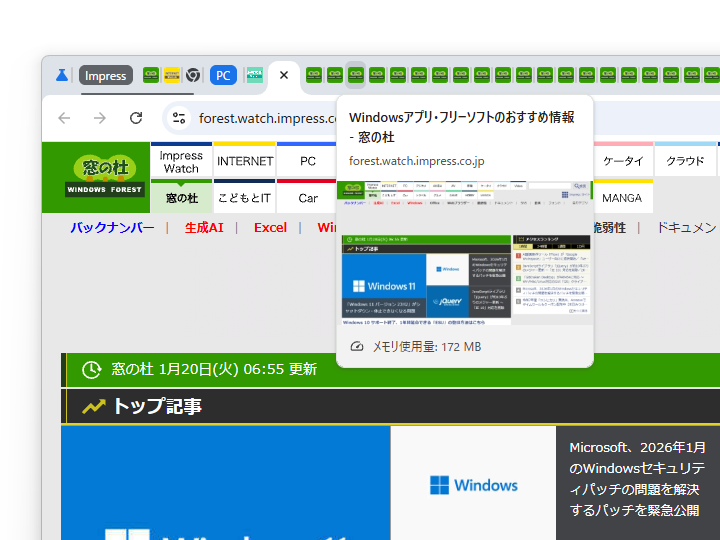Click forest.watch.impress.co.jp in the hover card
This screenshot has width=720, height=540.
coord(416,161)
